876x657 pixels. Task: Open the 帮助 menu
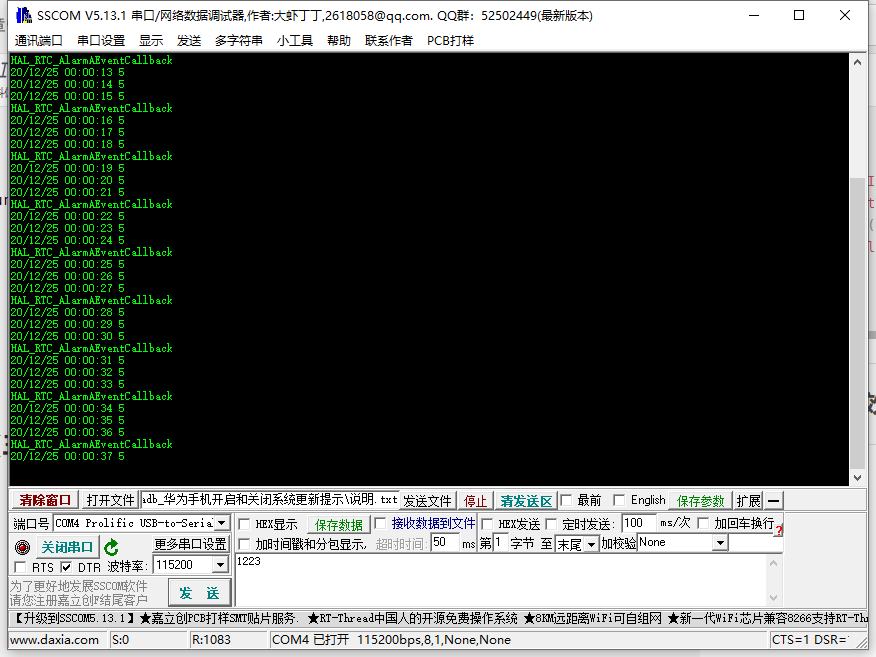click(339, 41)
